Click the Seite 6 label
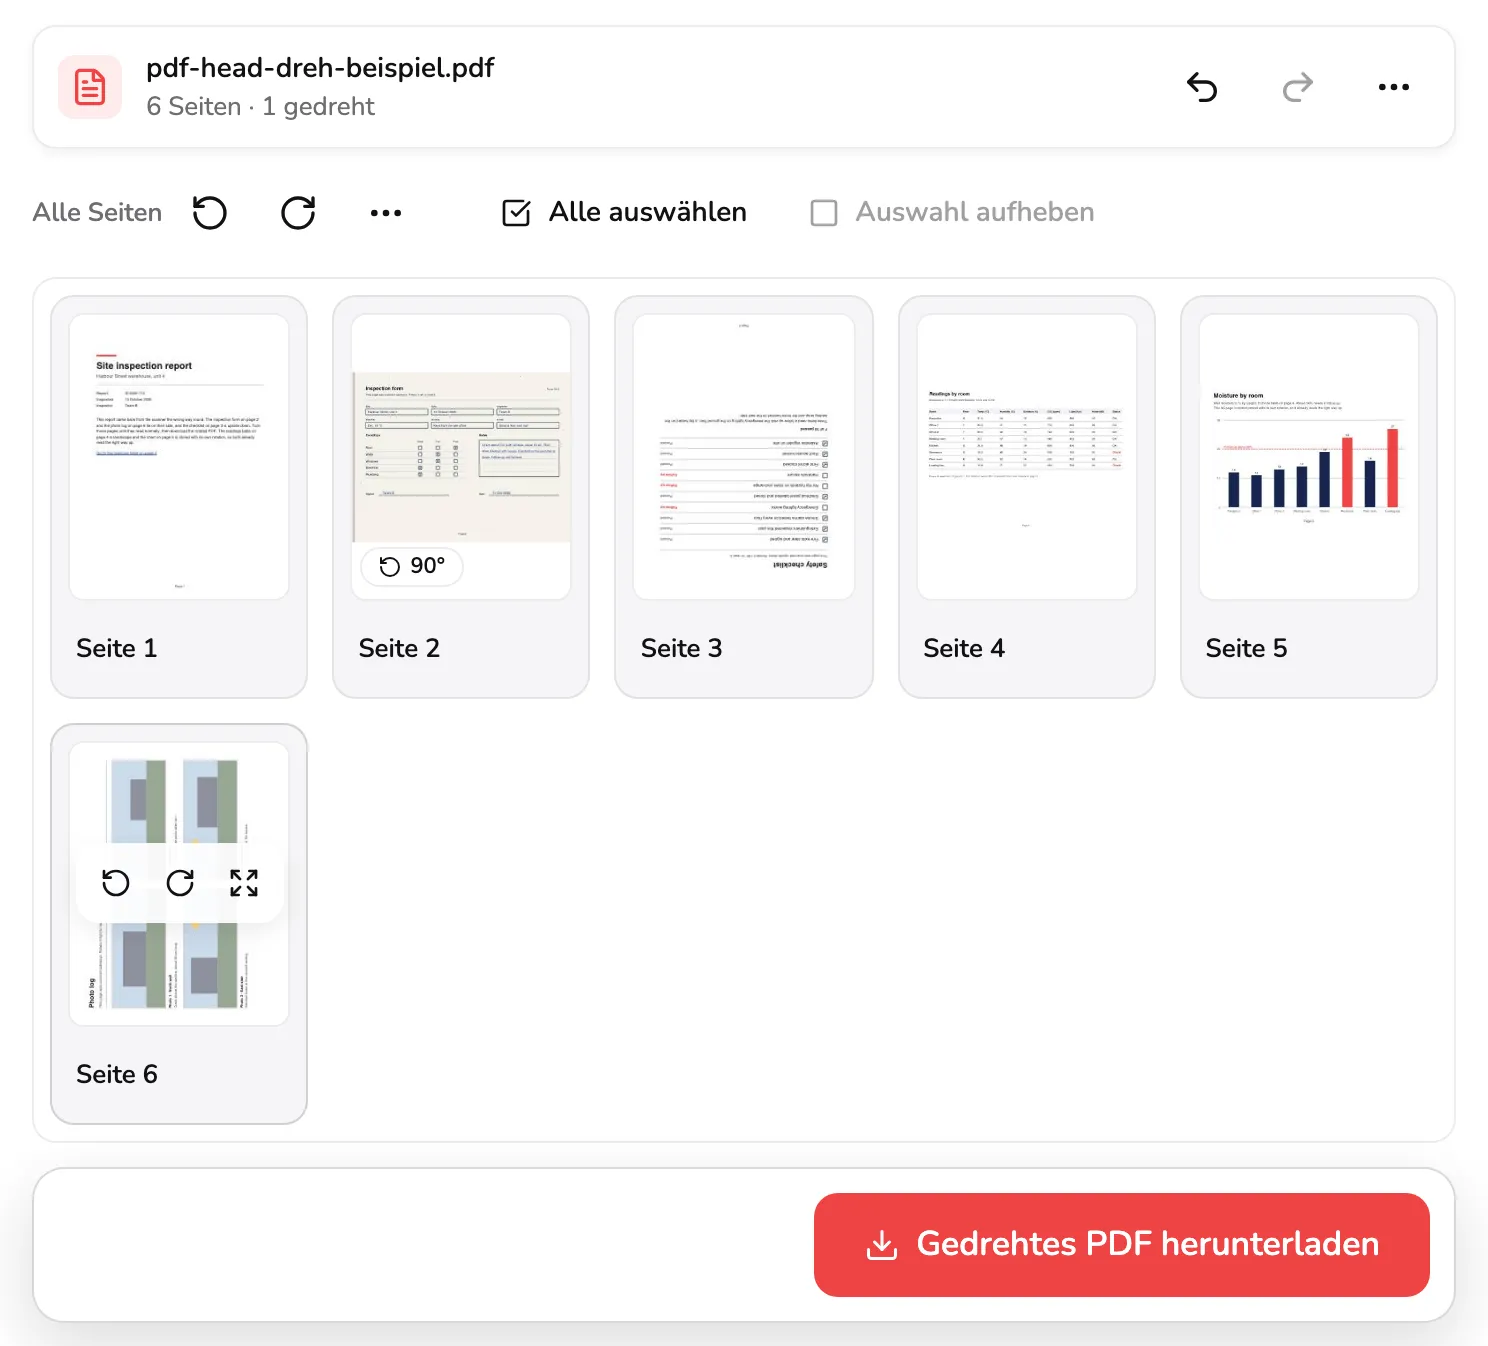This screenshot has height=1346, width=1488. click(x=117, y=1074)
